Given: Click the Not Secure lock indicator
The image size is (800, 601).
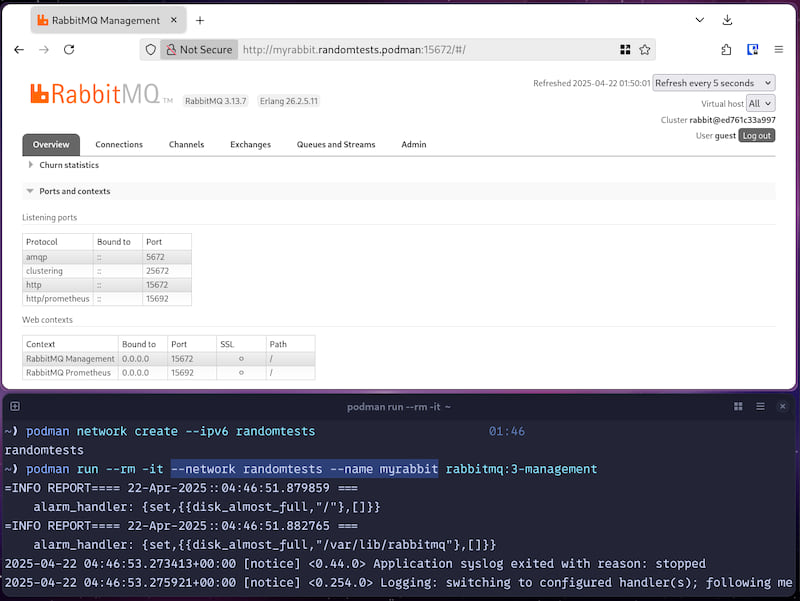Looking at the screenshot, I should (x=199, y=49).
